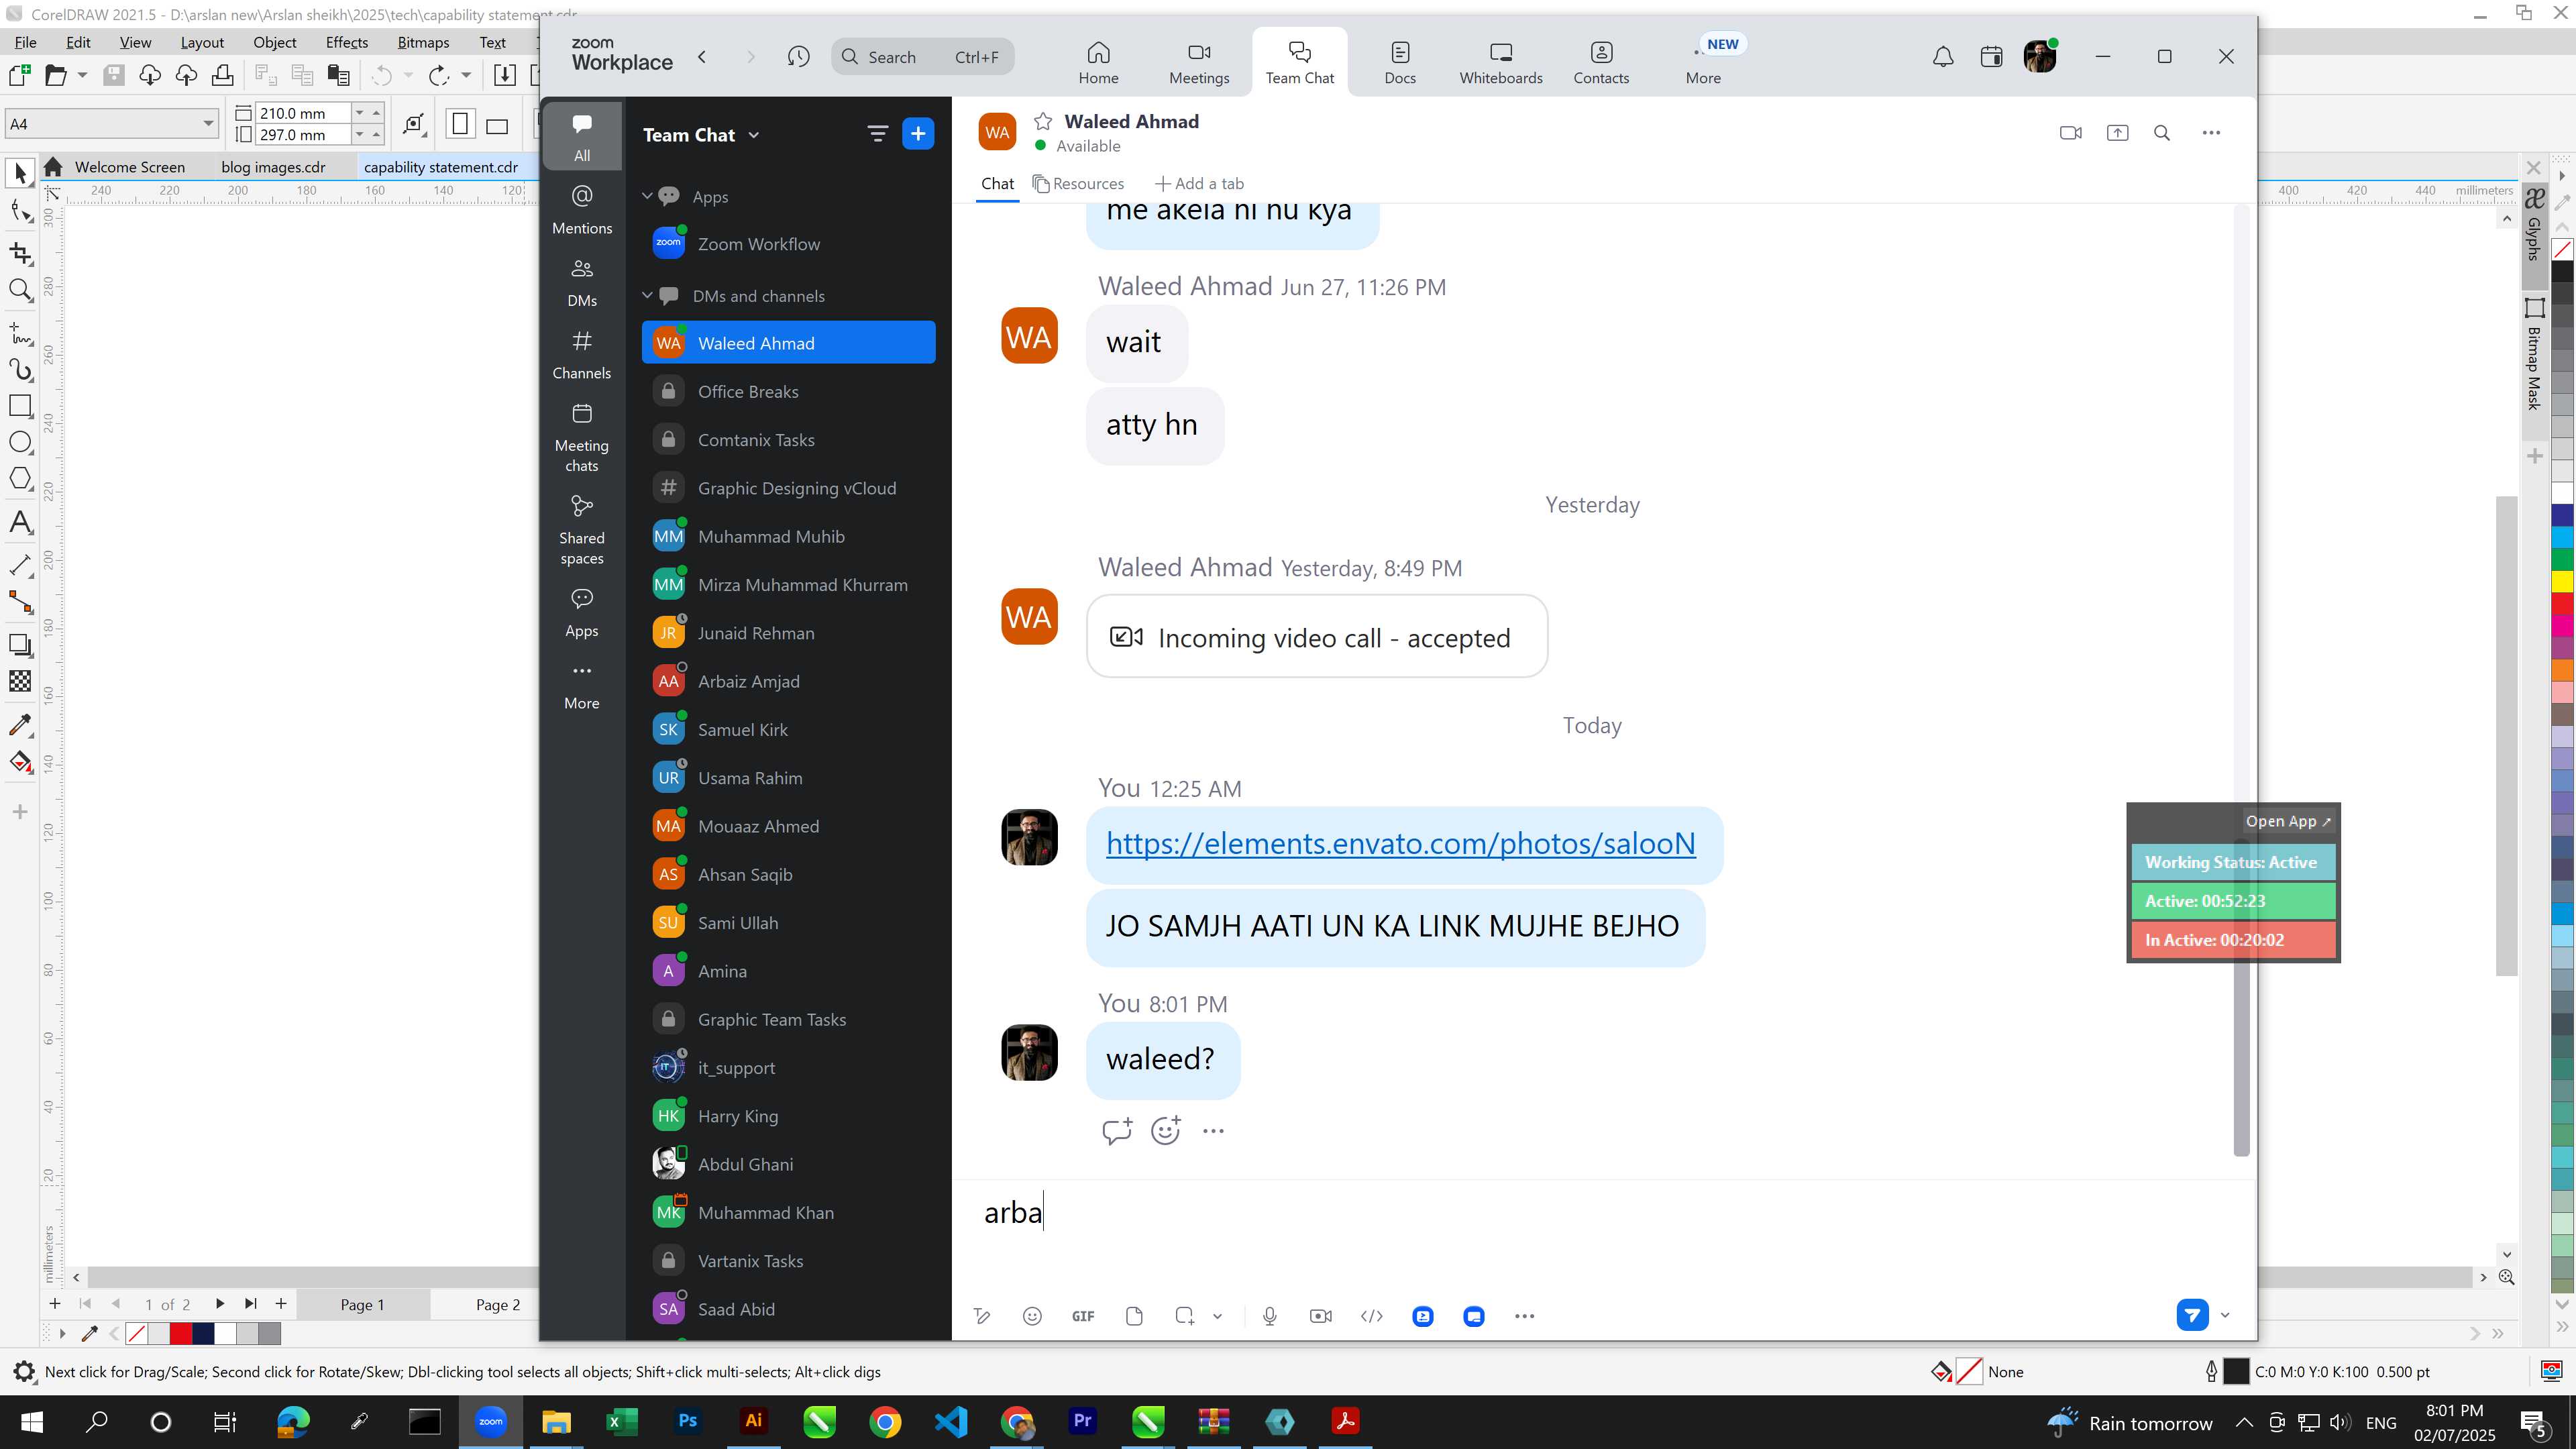Open Excel from the taskbar
Viewport: 2576px width, 1449px height.
tap(622, 1421)
